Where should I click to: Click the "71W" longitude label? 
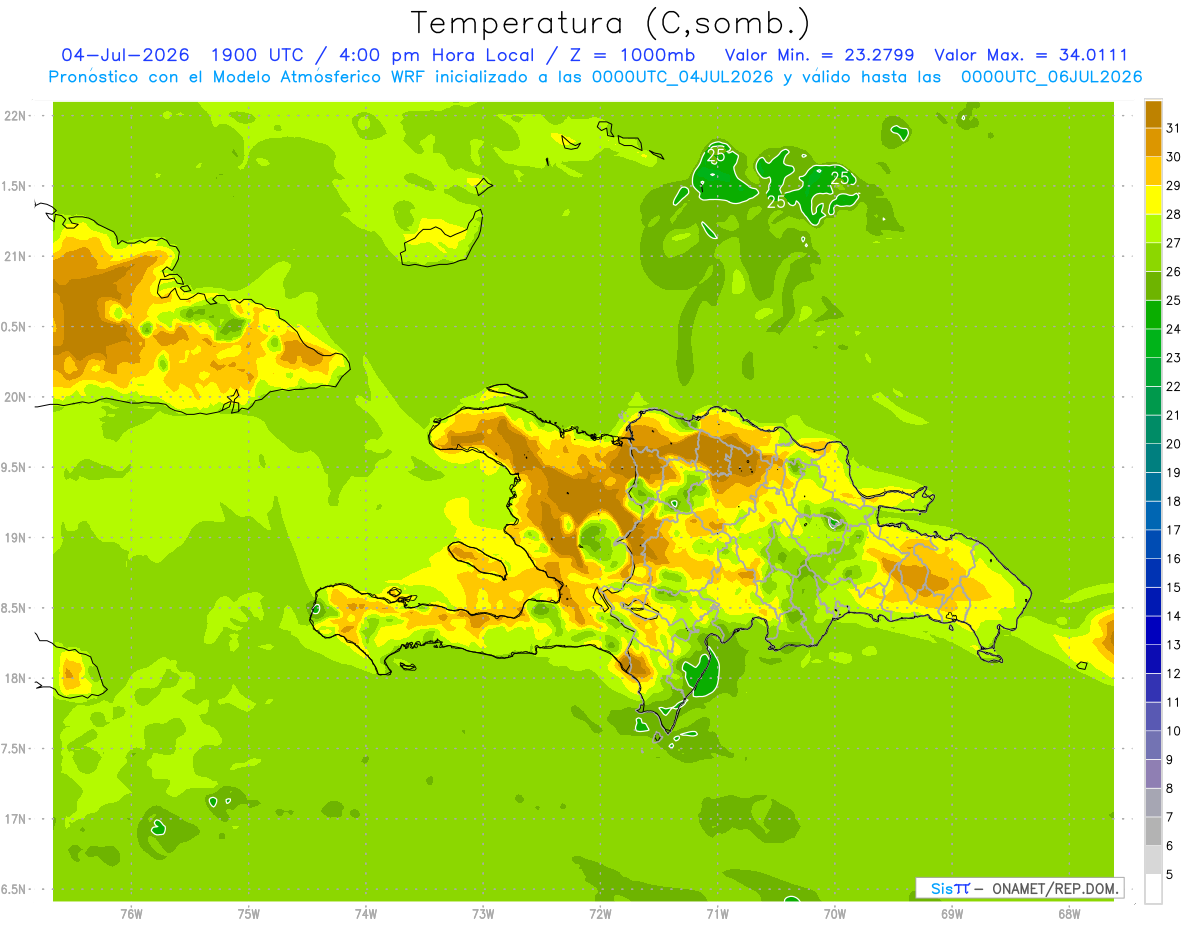coord(717,913)
